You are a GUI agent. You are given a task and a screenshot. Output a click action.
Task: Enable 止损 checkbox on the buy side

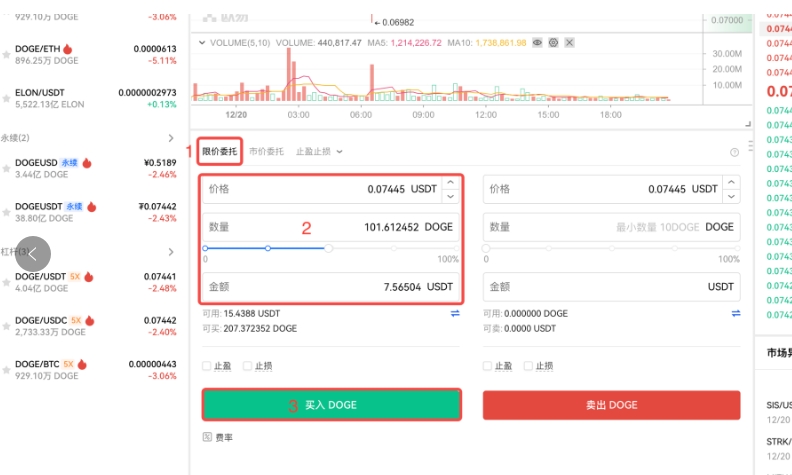[248, 366]
